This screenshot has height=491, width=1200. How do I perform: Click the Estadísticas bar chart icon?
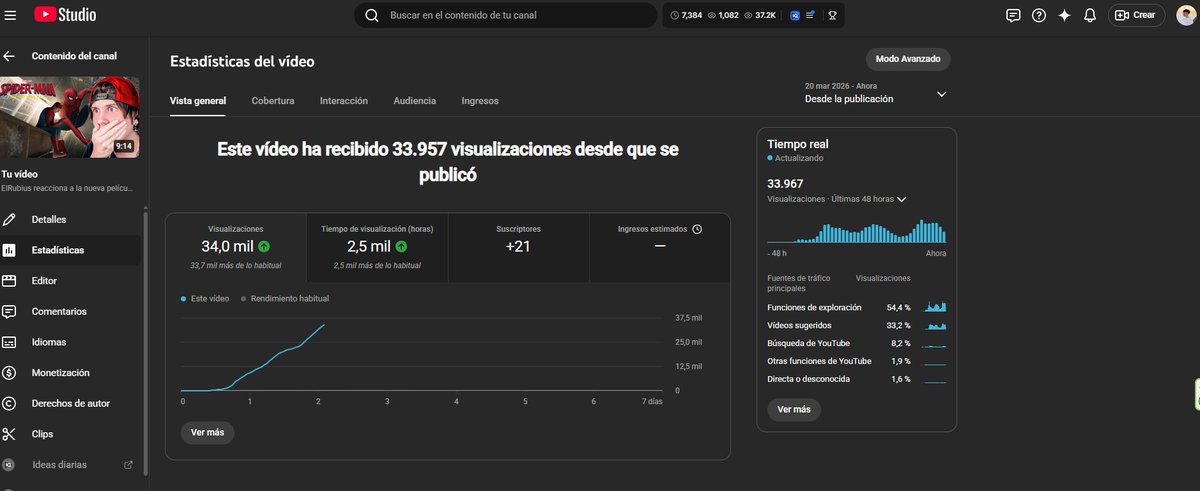click(10, 250)
